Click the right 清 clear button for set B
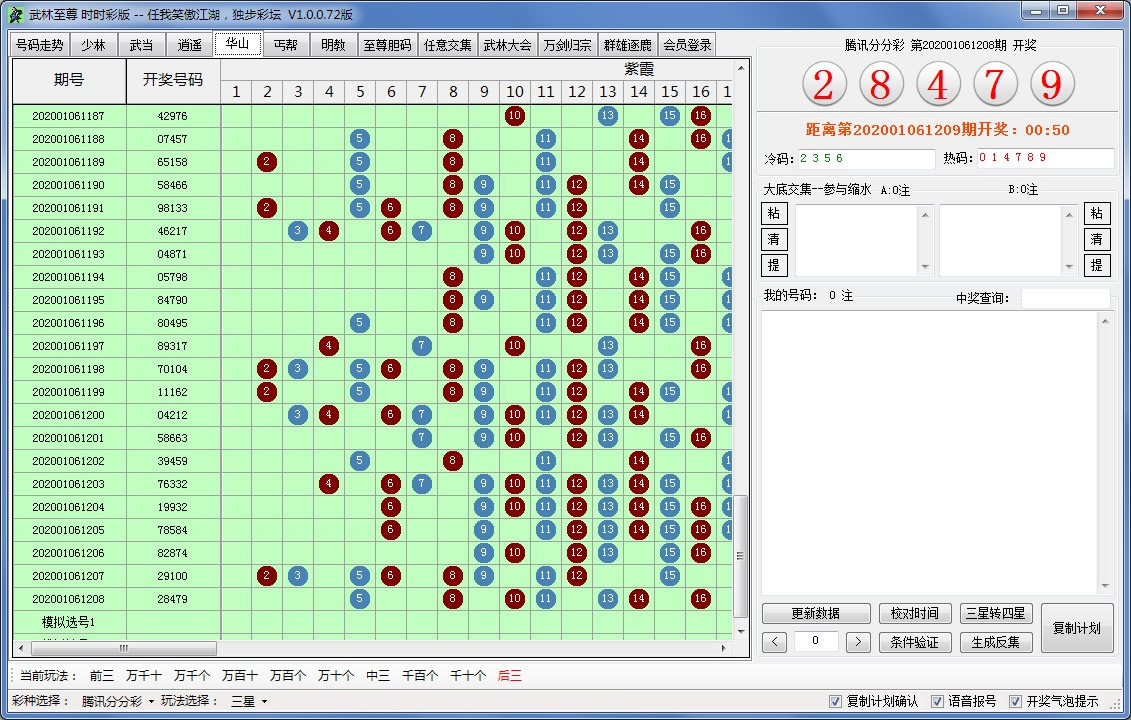Image resolution: width=1131 pixels, height=720 pixels. tap(1097, 240)
